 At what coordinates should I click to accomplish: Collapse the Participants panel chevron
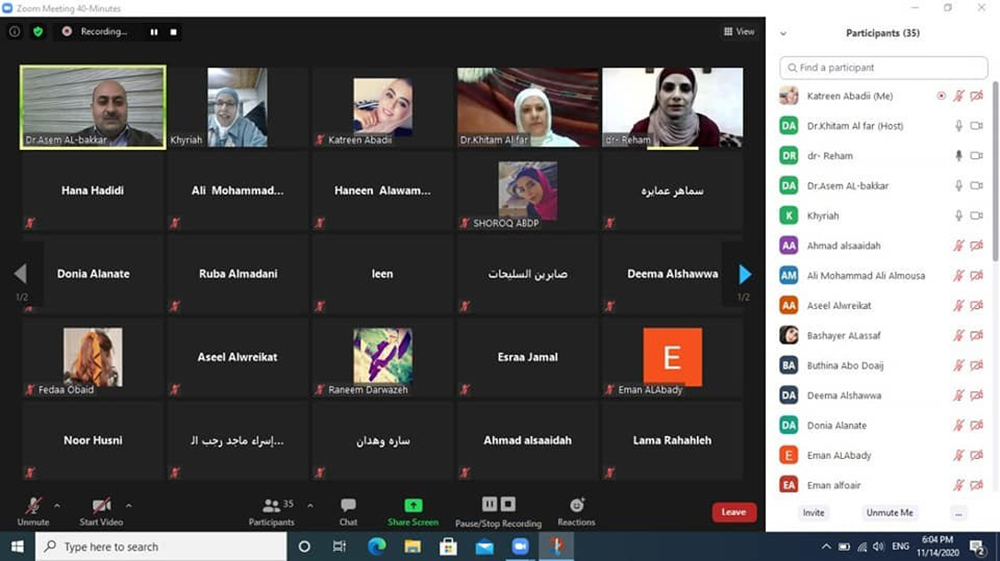[x=783, y=33]
